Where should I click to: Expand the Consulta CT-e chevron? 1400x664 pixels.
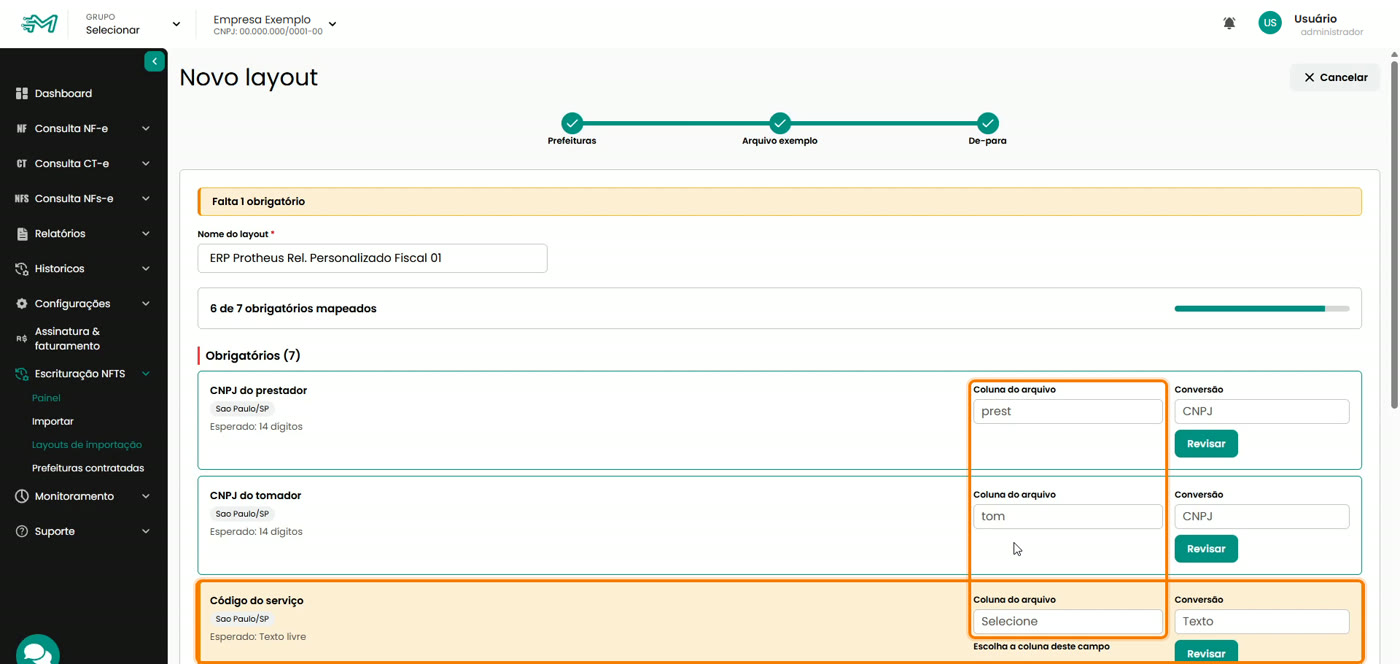(x=146, y=164)
